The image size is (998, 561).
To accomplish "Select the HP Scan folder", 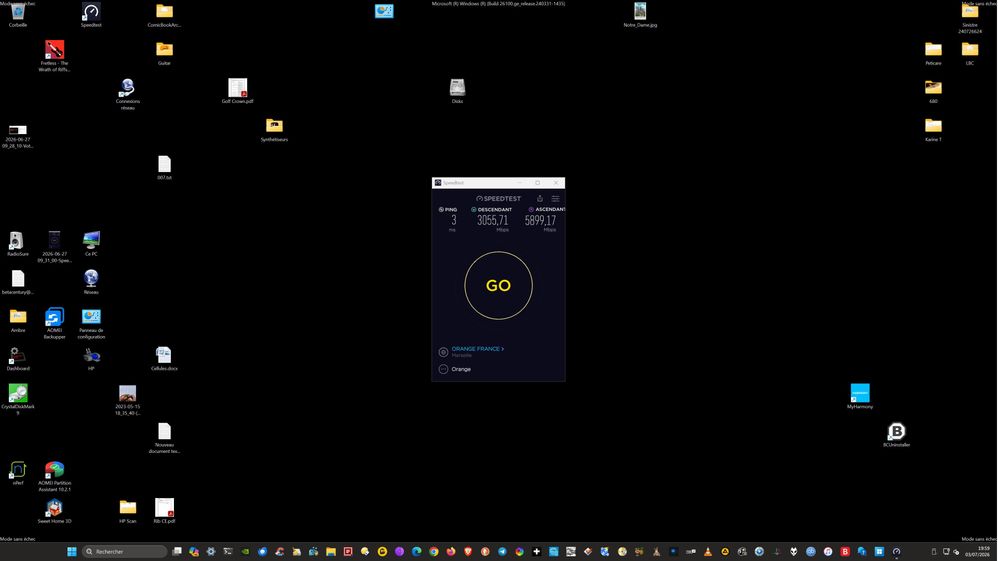I will click(x=127, y=511).
